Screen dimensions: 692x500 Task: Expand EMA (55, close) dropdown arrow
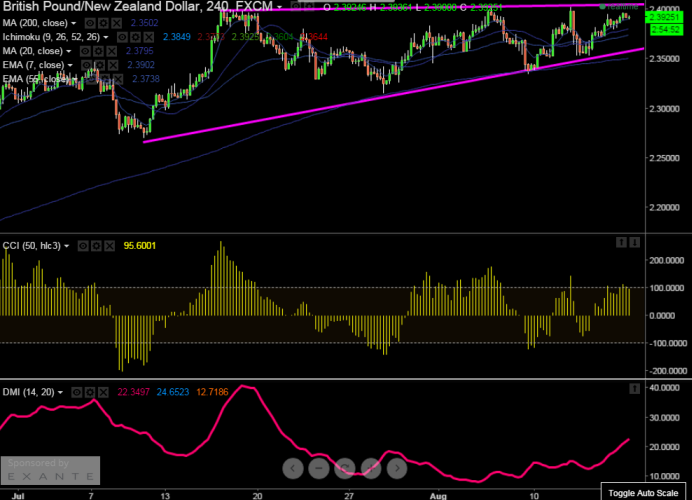(75, 79)
